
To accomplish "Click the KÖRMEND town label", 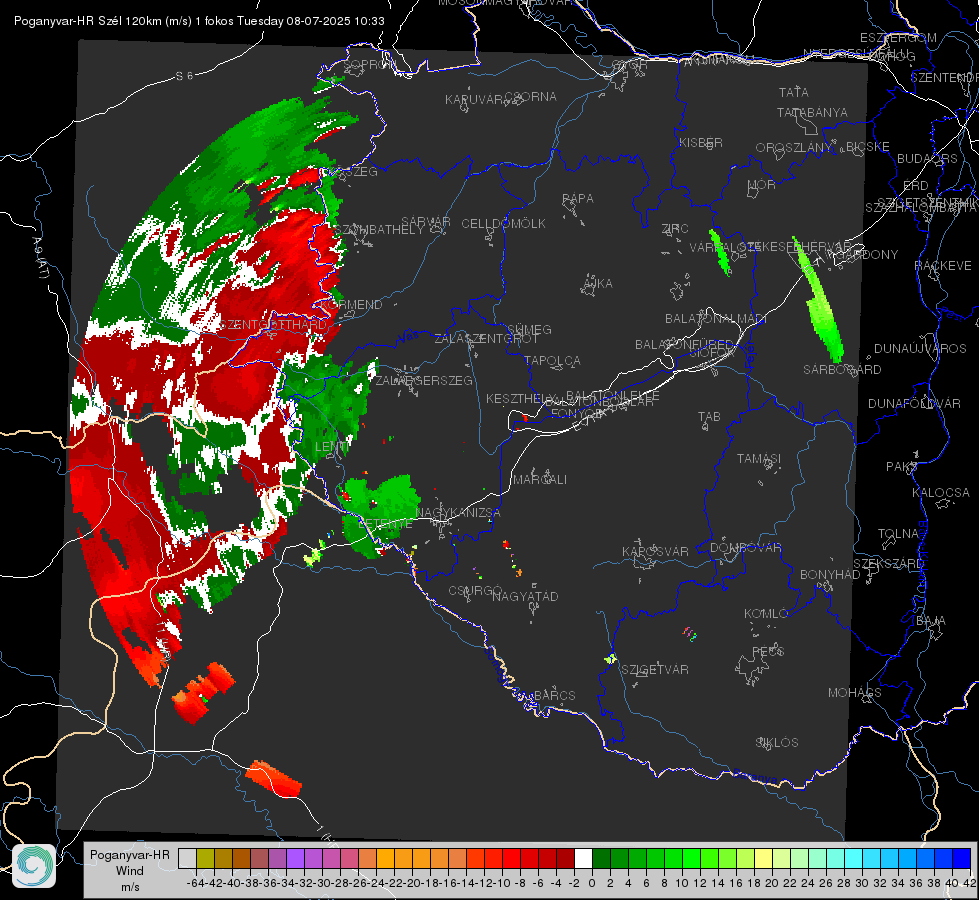I will (351, 305).
